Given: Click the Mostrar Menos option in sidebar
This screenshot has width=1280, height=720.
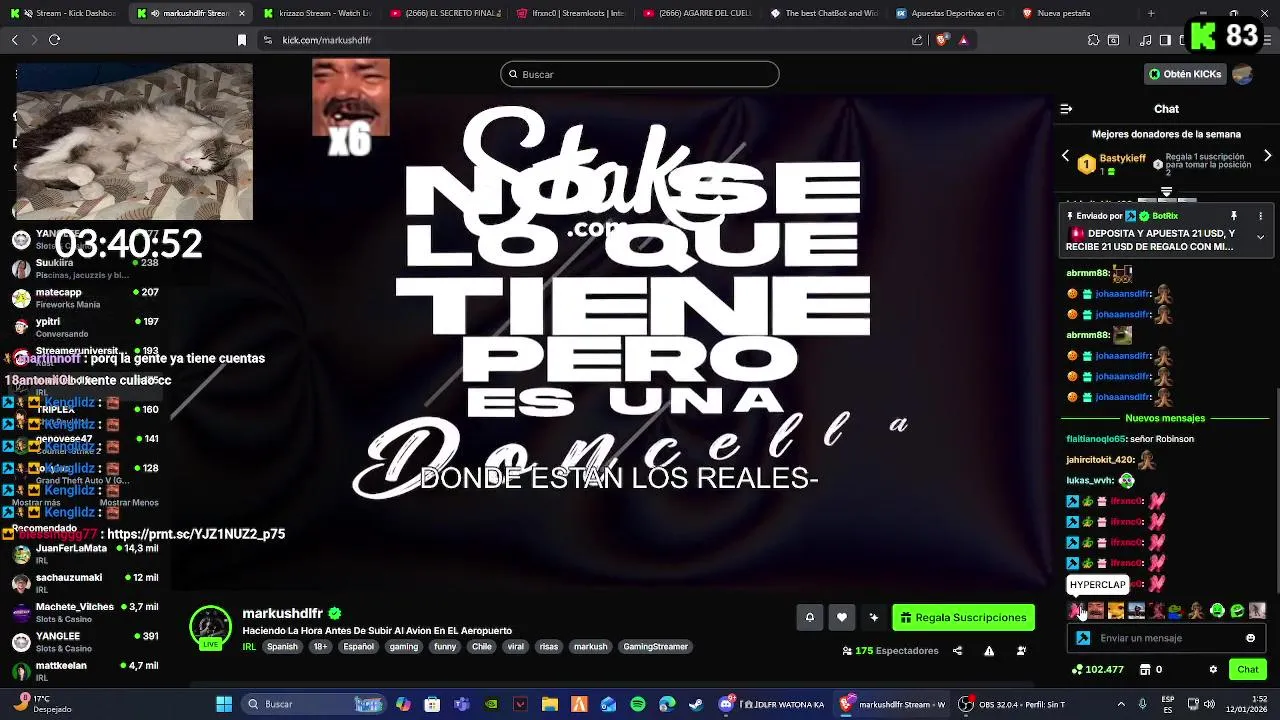Looking at the screenshot, I should coord(129,503).
